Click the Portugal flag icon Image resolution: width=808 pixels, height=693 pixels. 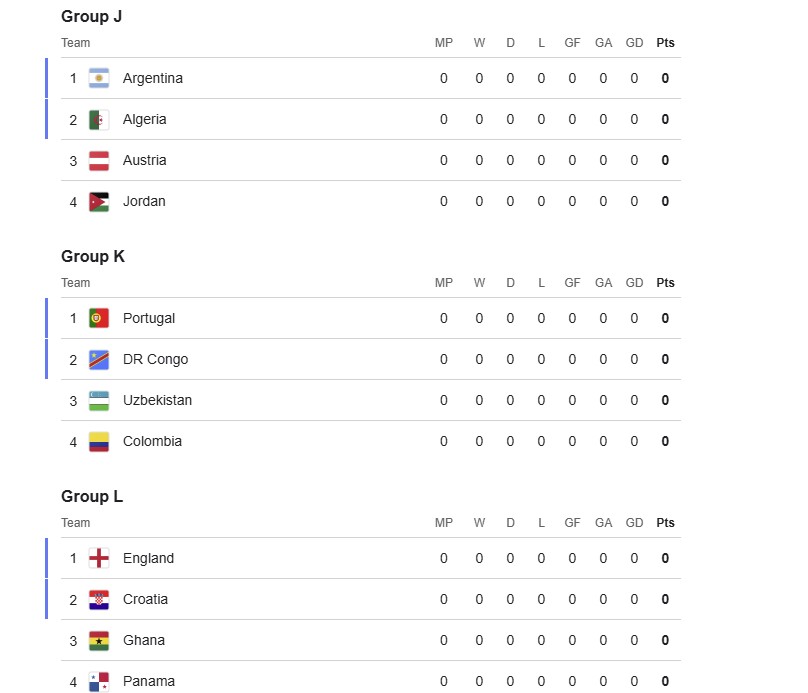coord(98,318)
